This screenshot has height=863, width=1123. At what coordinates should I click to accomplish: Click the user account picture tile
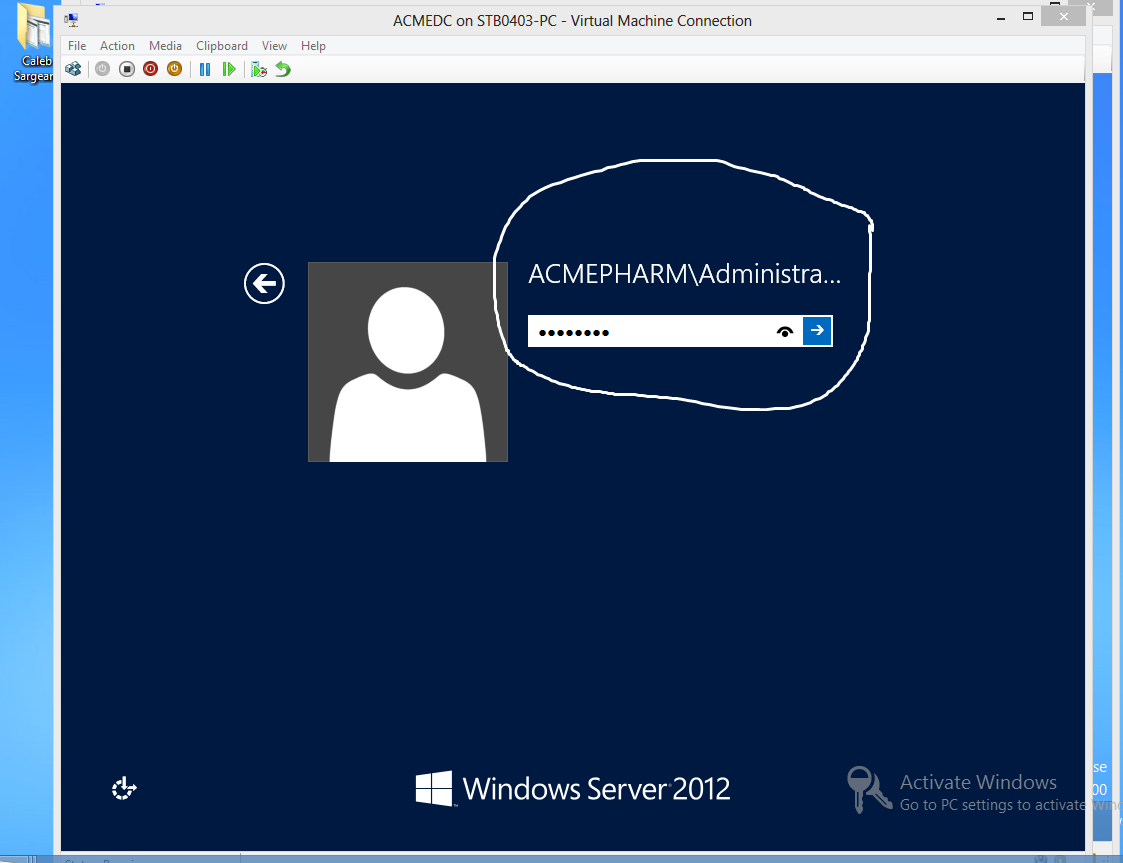[x=408, y=362]
